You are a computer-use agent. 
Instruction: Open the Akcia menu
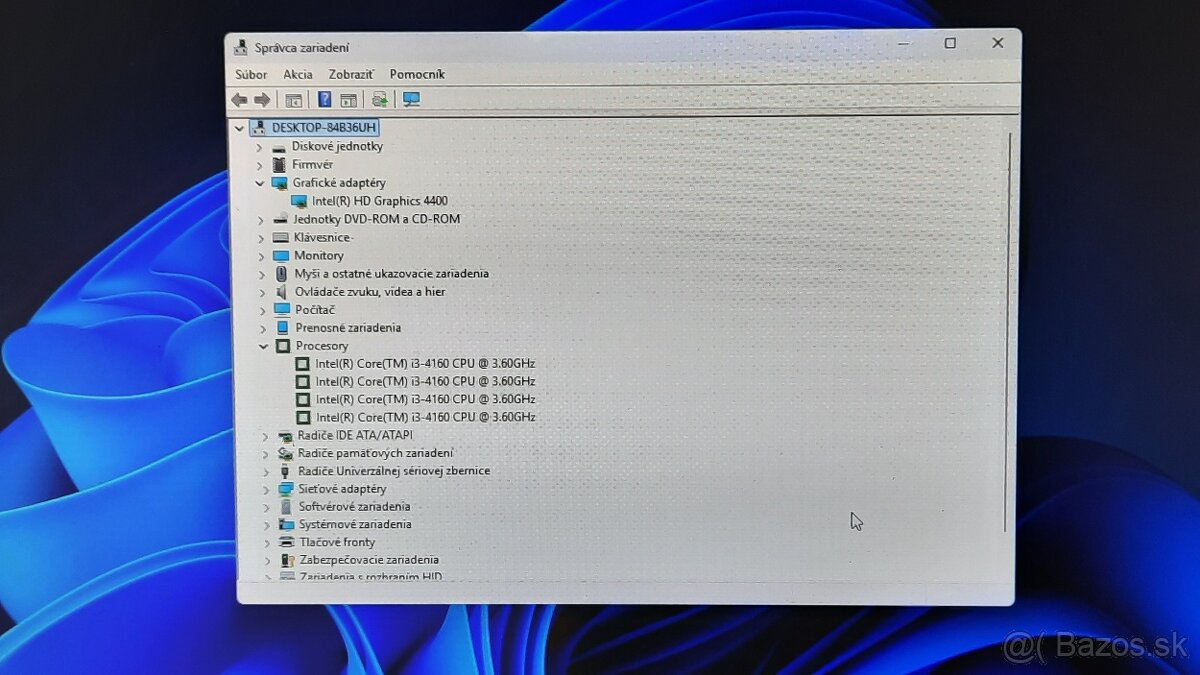pyautogui.click(x=297, y=74)
